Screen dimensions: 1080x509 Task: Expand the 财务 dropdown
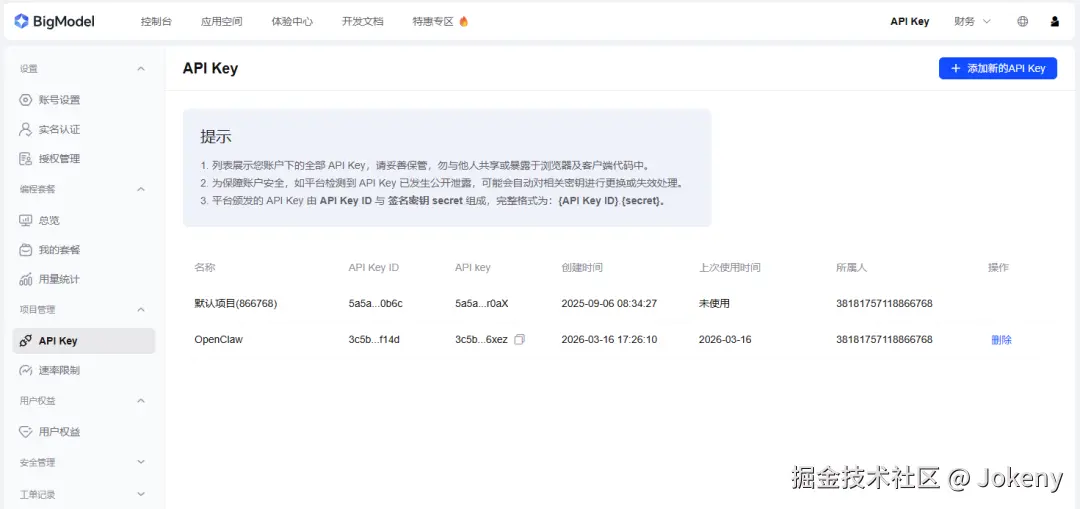[x=972, y=21]
